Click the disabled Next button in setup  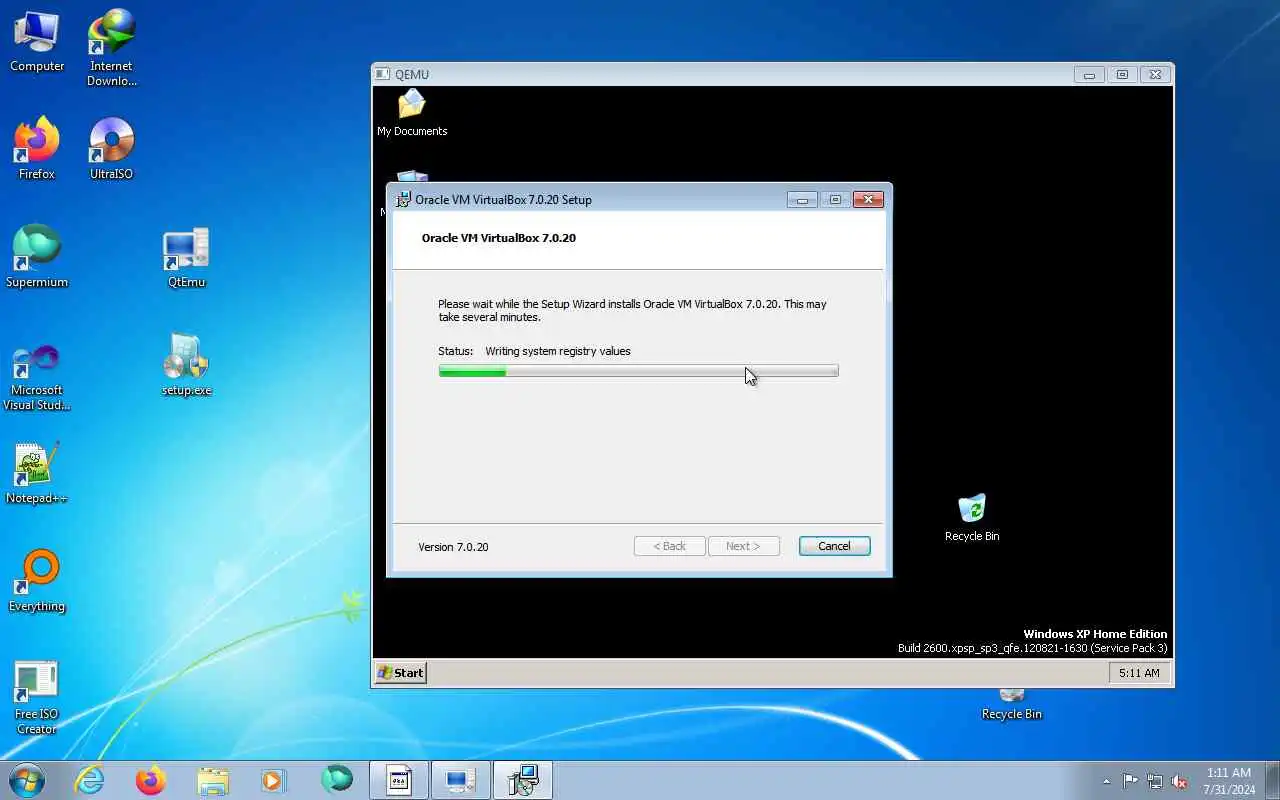(743, 546)
